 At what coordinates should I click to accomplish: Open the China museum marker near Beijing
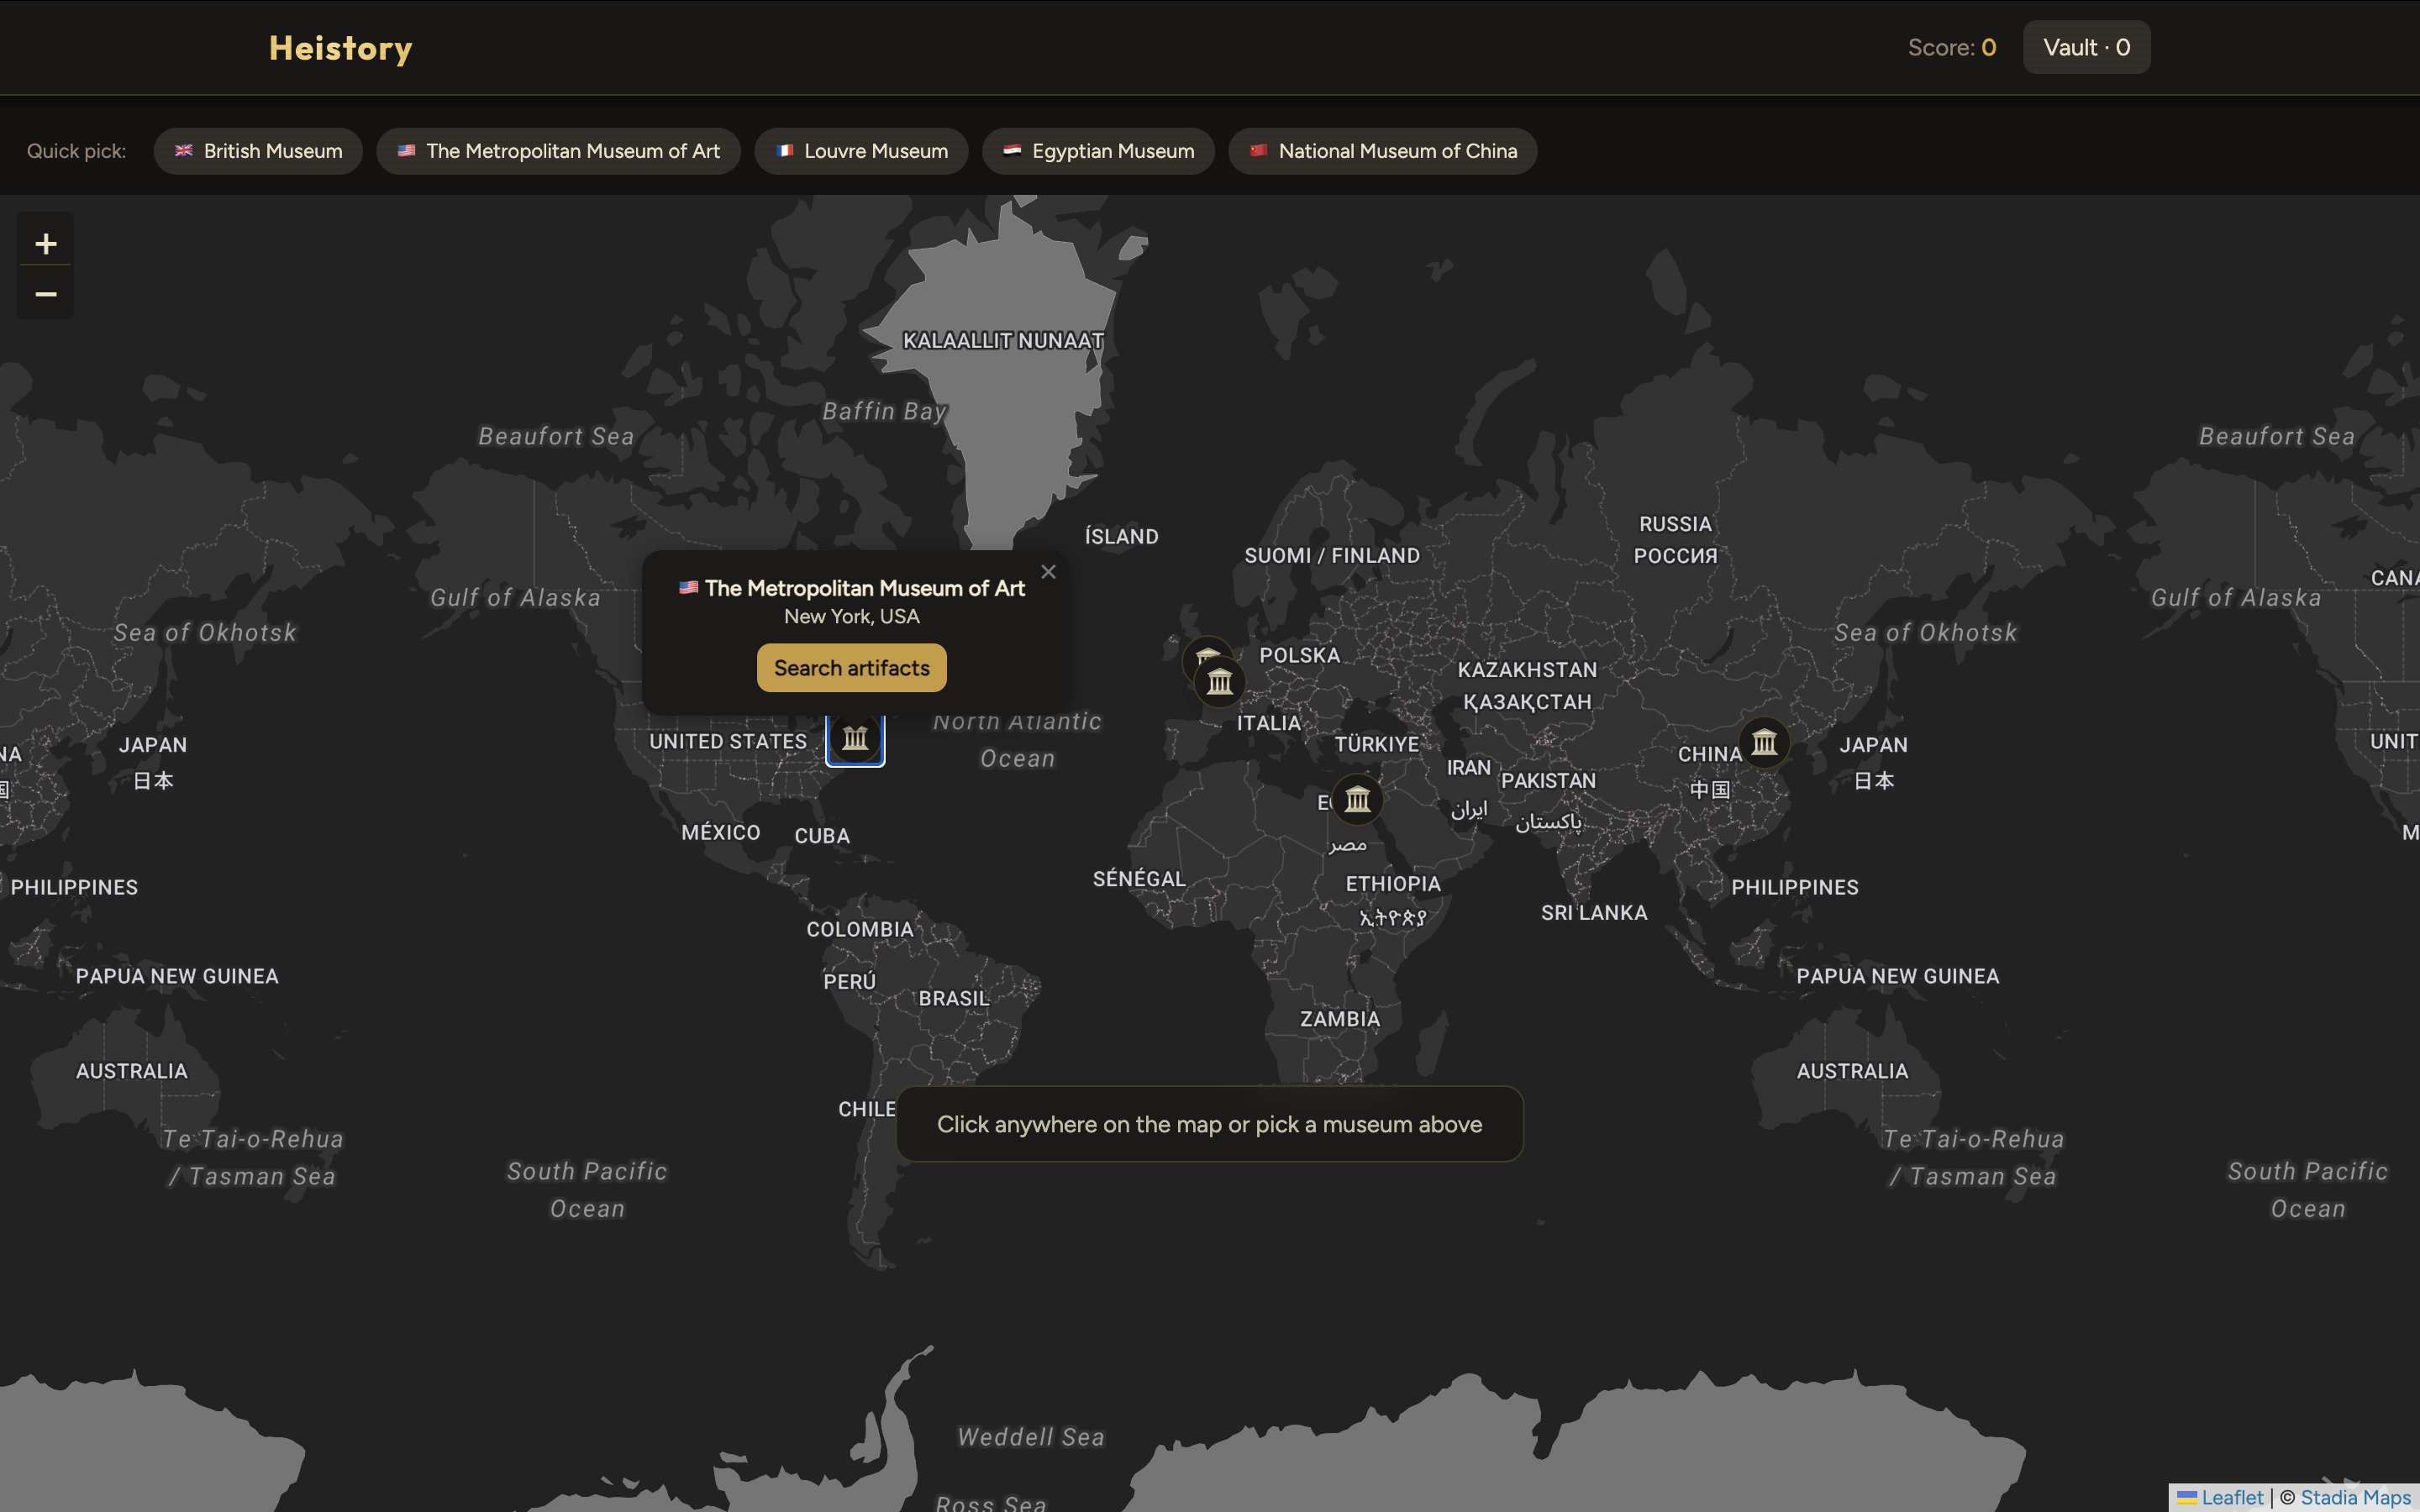click(x=1764, y=742)
